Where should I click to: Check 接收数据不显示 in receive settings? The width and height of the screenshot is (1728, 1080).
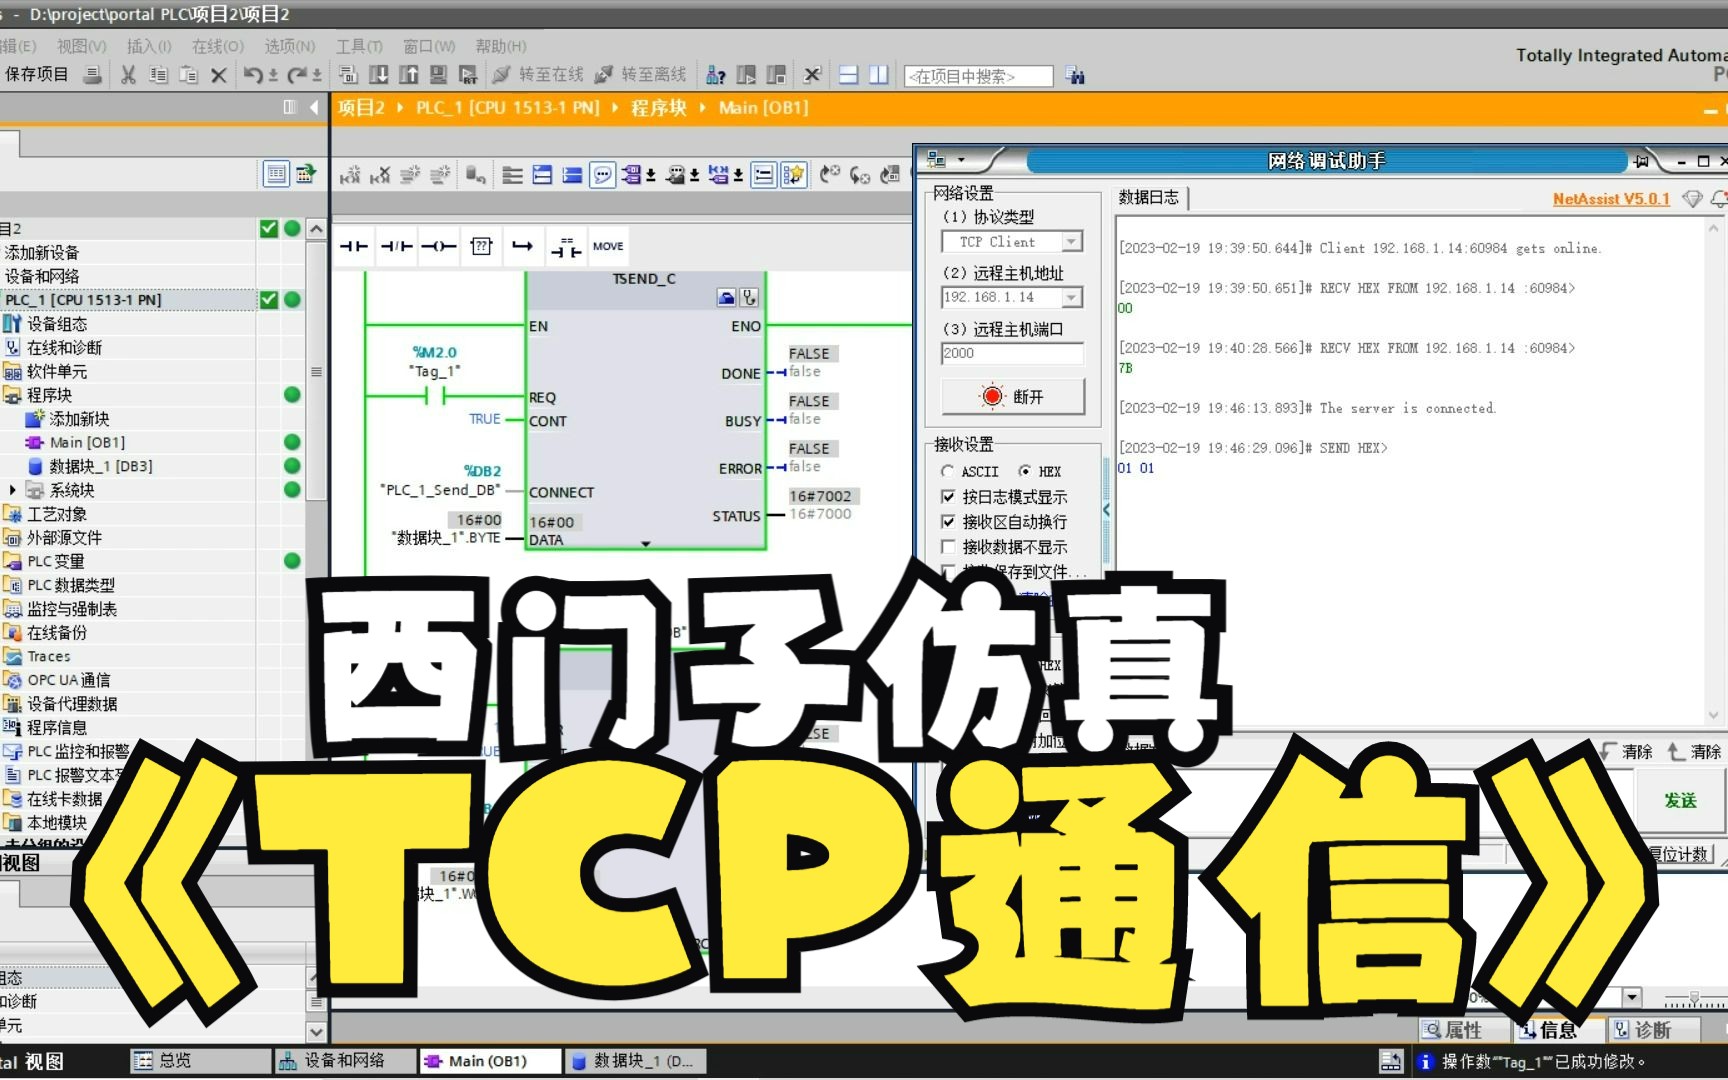coord(948,547)
